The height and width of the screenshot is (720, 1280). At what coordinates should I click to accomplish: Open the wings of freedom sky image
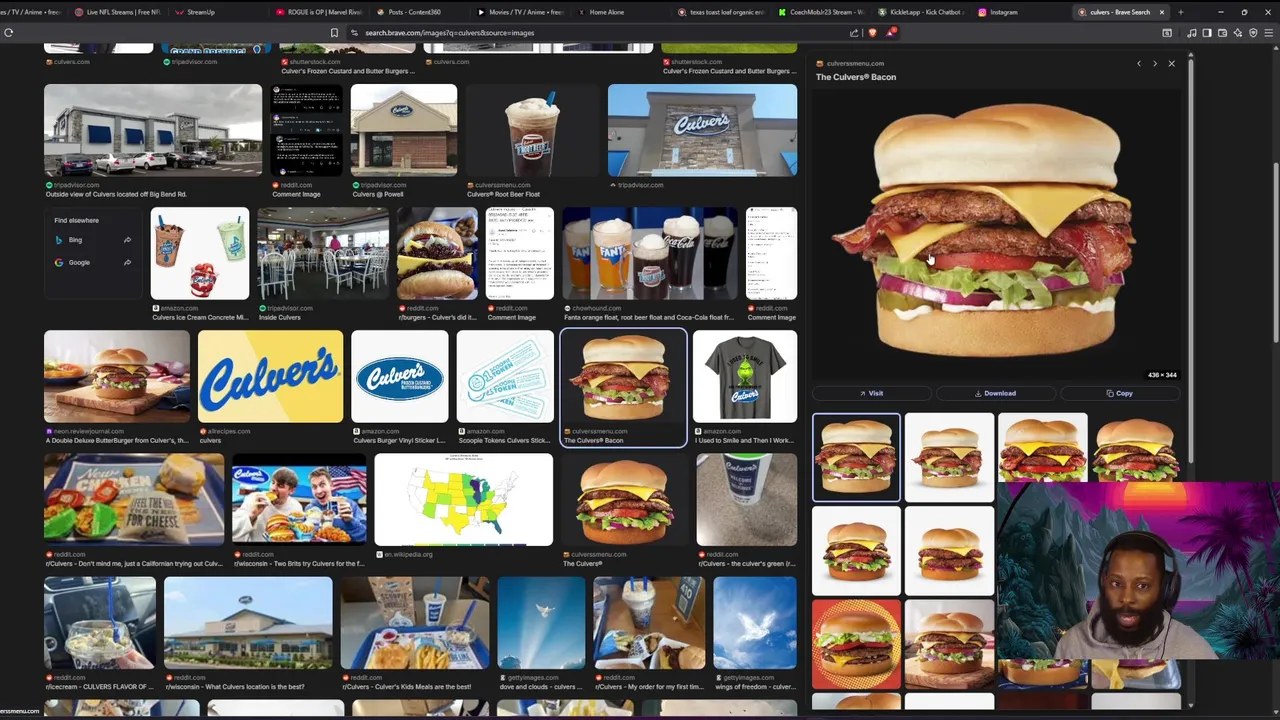click(755, 623)
